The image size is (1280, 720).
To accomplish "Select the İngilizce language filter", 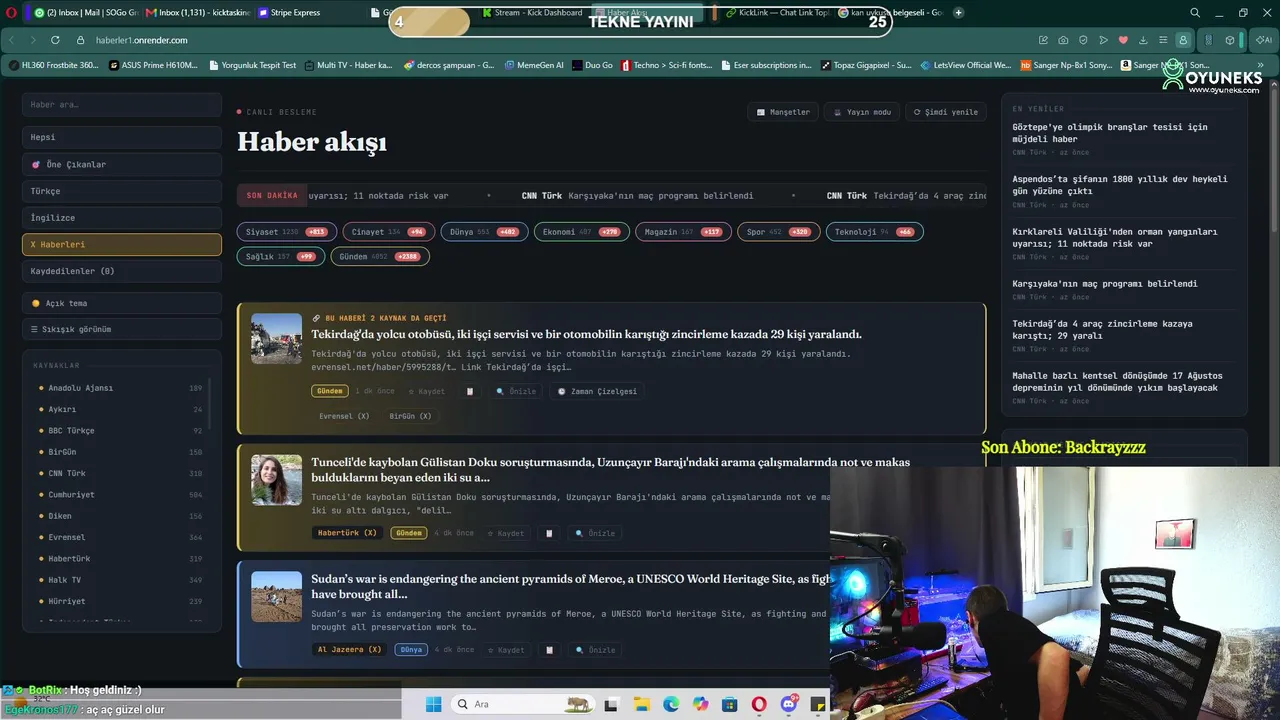I will pyautogui.click(x=122, y=218).
